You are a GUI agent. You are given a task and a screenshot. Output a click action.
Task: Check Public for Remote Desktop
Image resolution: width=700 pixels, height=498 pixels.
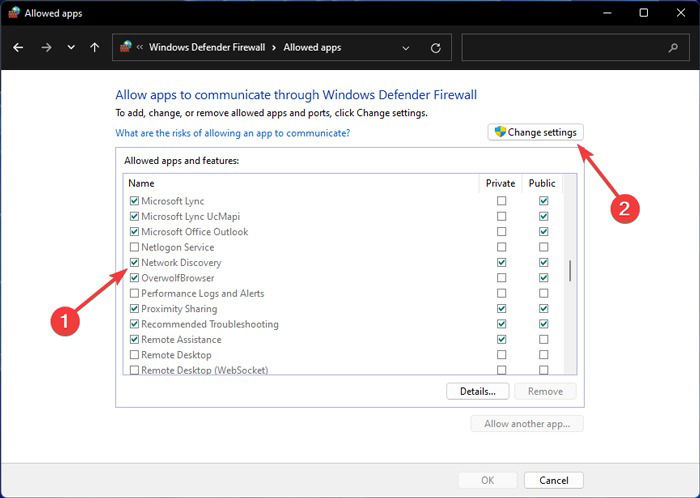[x=543, y=355]
